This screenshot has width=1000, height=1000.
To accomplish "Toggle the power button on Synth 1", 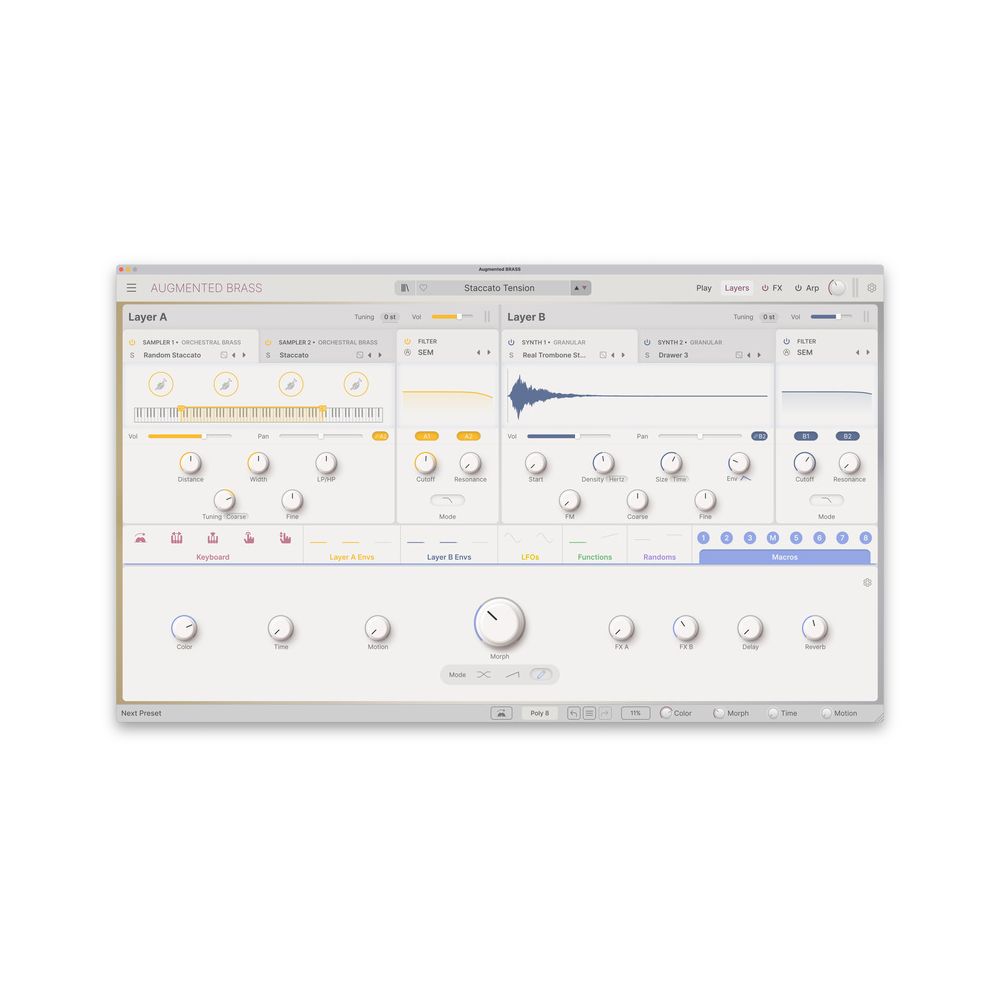I will (x=511, y=342).
